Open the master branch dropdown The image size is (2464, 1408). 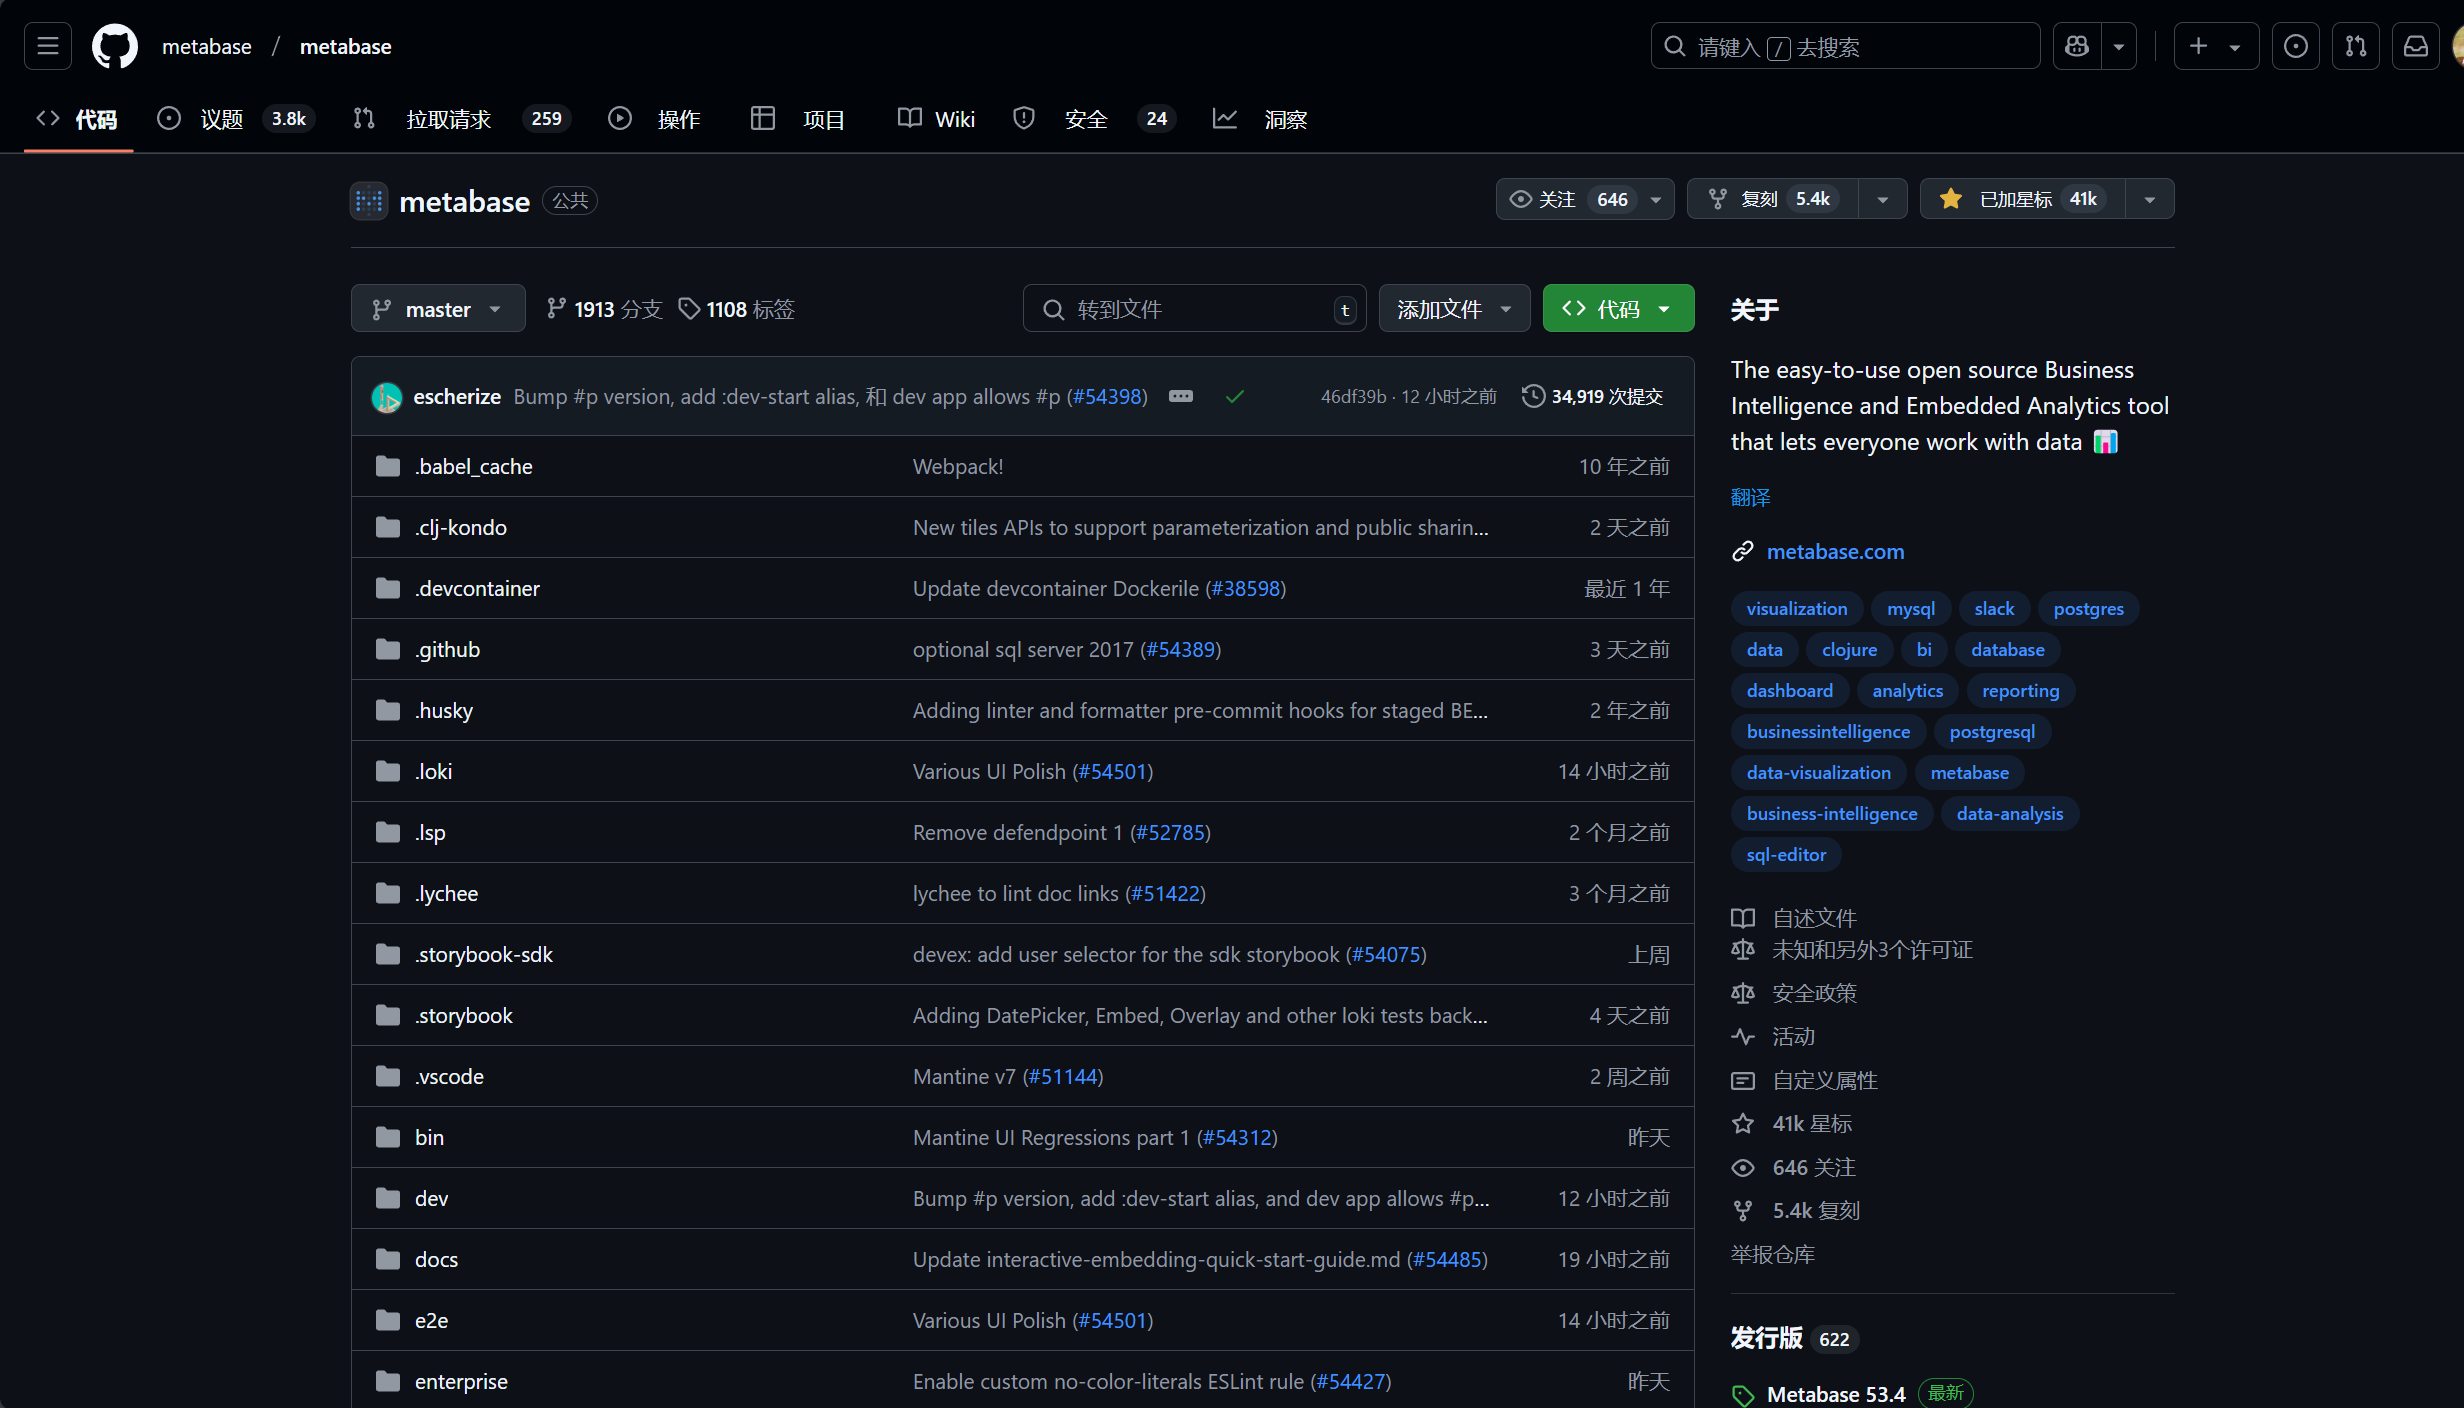pos(437,309)
